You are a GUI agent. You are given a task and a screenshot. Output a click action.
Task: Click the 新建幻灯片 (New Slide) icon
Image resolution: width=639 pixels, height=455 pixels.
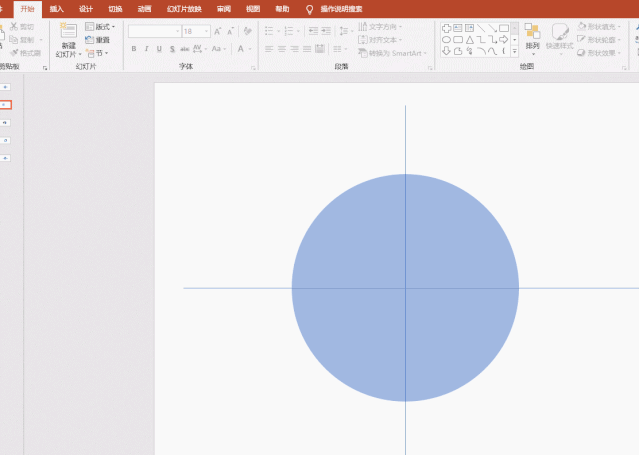[68, 32]
